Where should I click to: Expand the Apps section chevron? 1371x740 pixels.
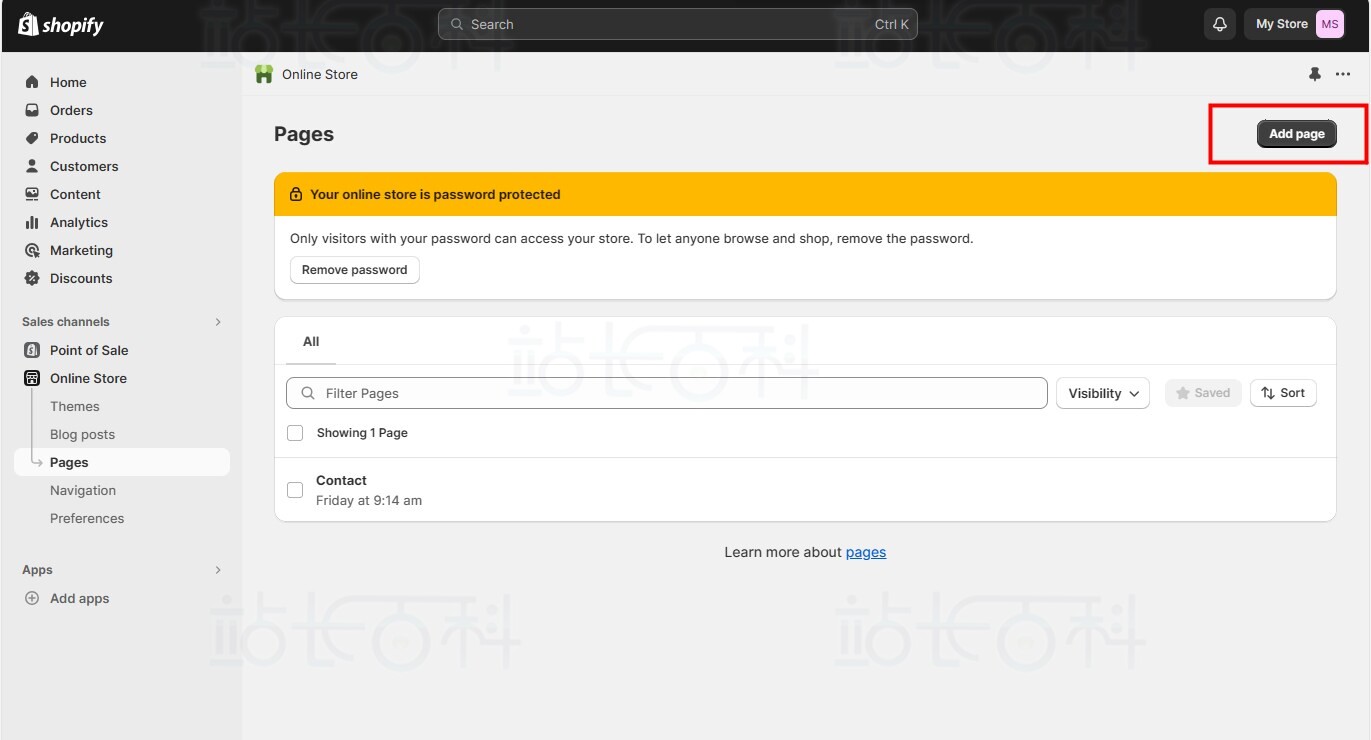(218, 570)
